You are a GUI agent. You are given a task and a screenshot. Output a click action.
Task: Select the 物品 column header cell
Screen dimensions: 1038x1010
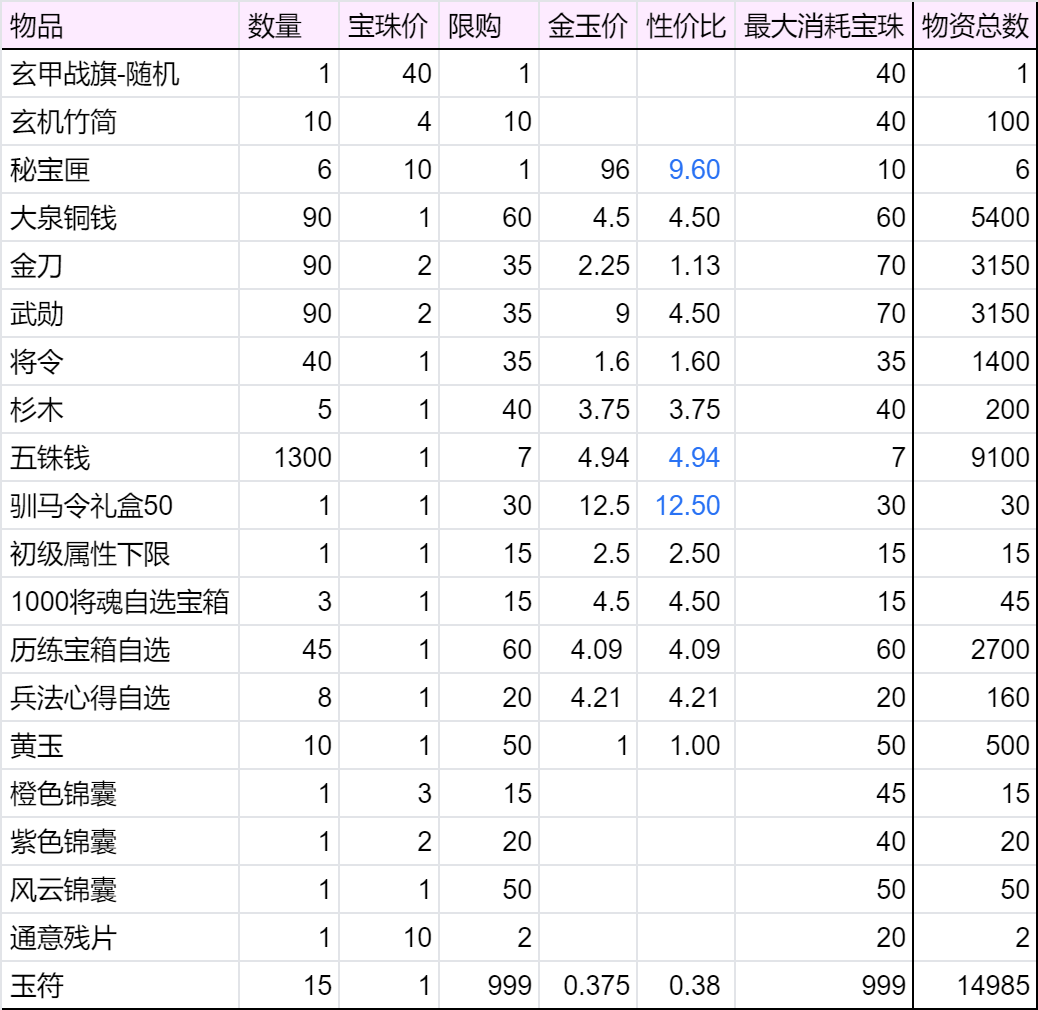tap(120, 26)
